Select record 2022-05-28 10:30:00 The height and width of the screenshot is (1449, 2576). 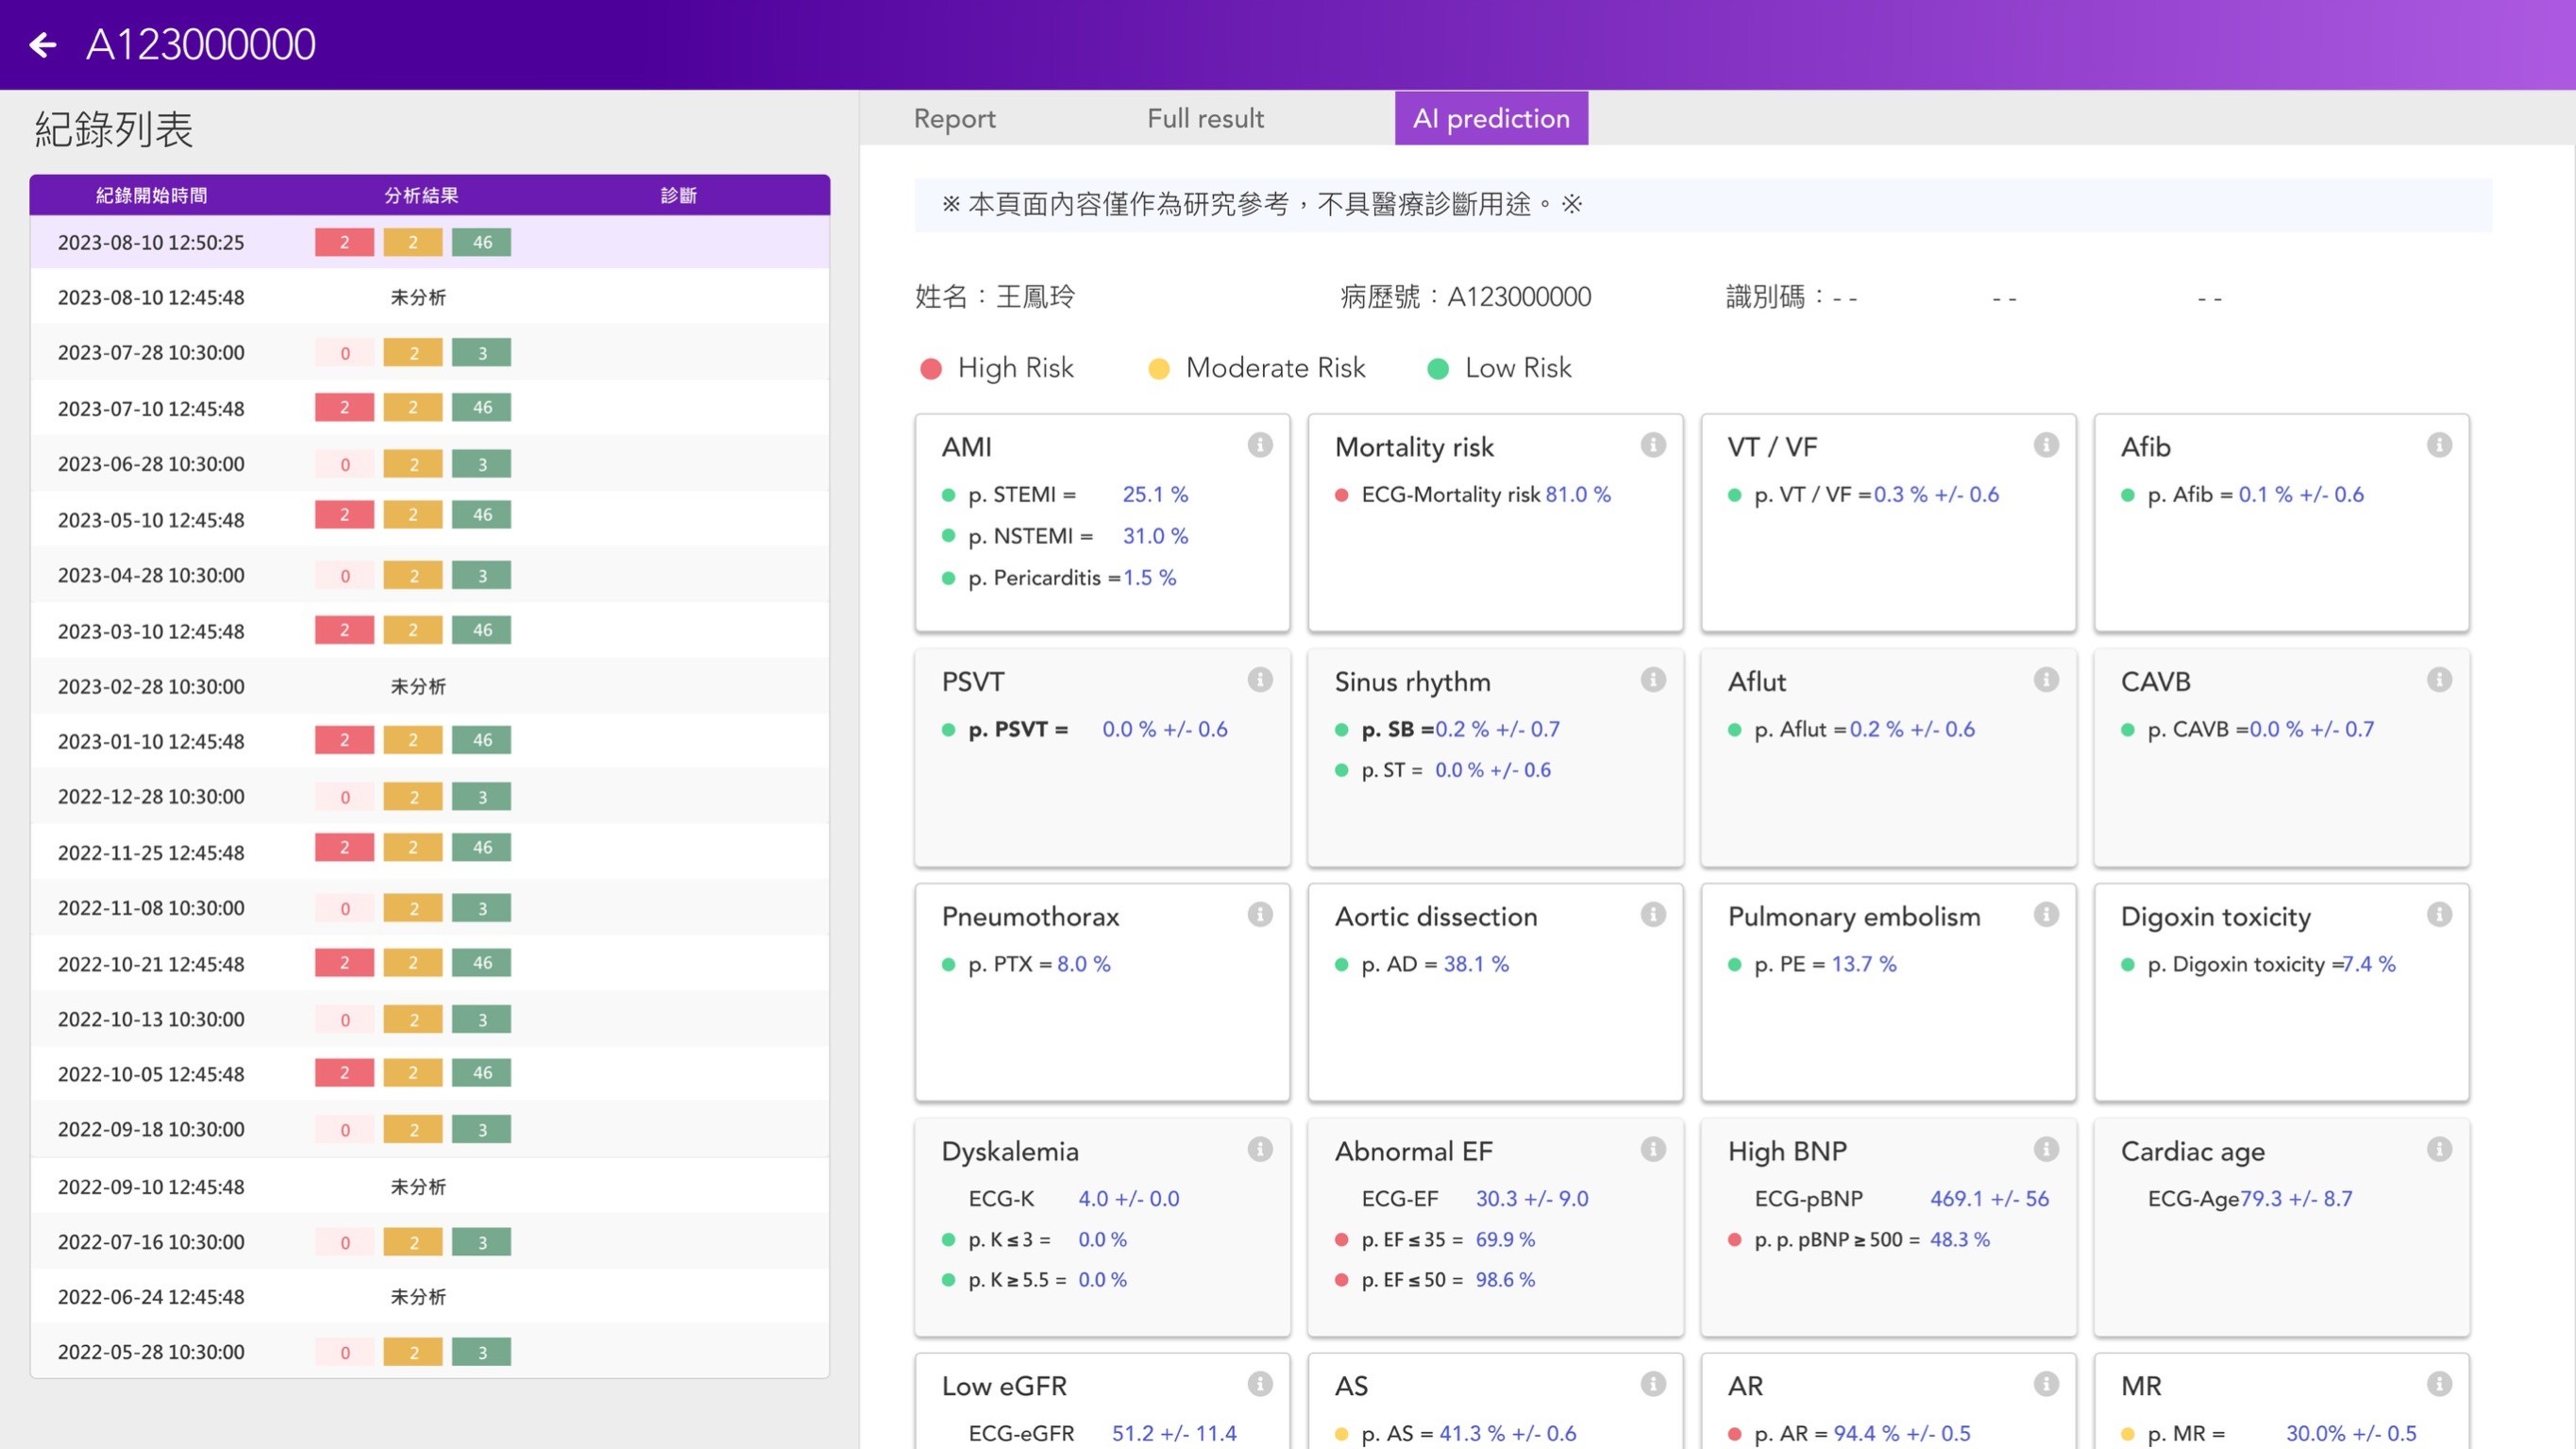429,1352
